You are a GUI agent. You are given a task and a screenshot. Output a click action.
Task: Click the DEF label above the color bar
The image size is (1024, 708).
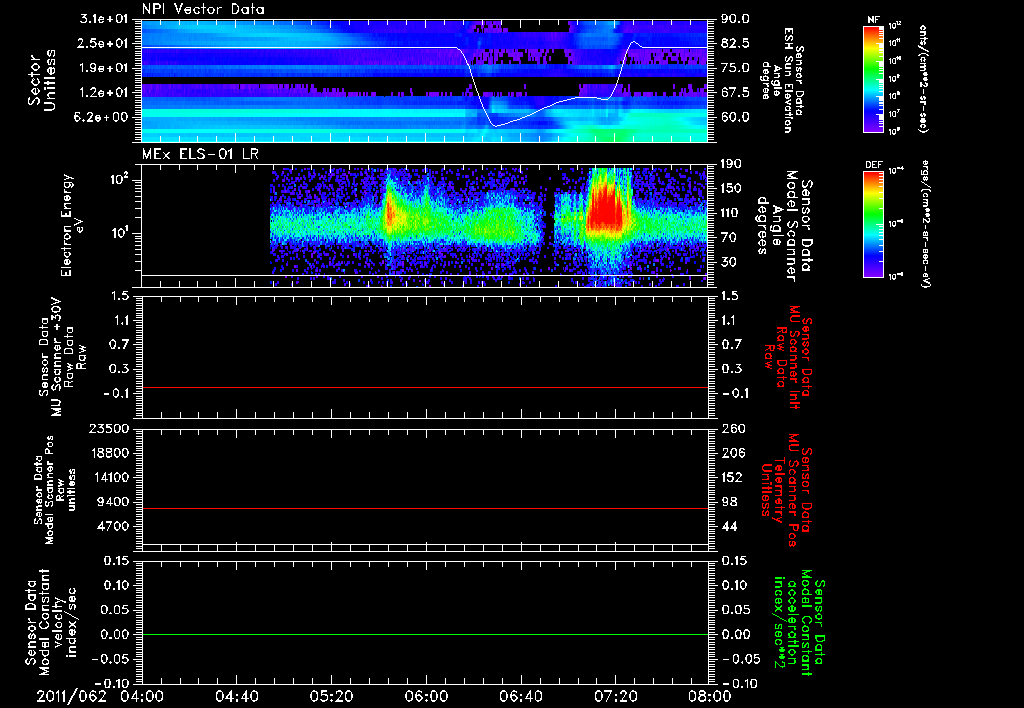pos(874,165)
